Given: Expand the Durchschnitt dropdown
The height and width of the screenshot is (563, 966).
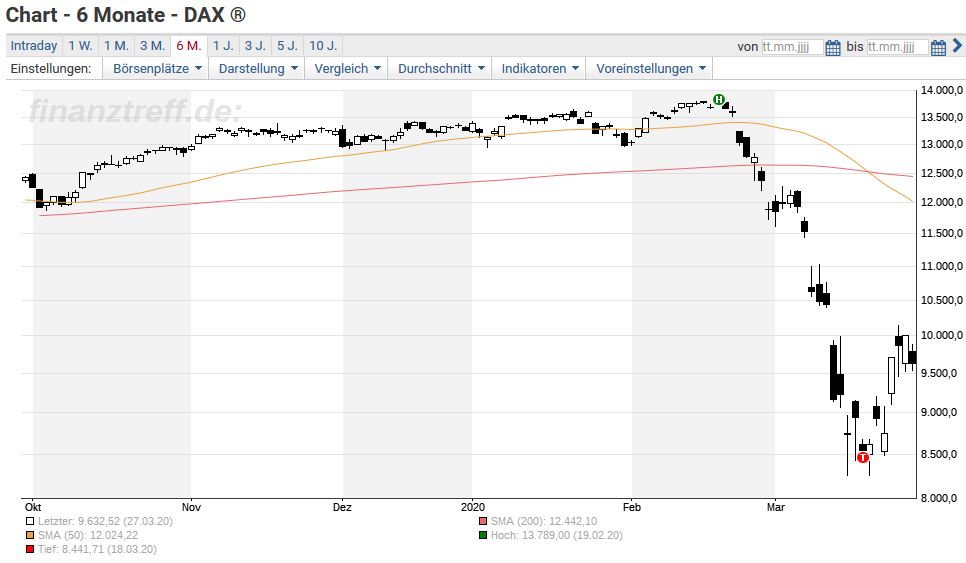Looking at the screenshot, I should pos(440,68).
